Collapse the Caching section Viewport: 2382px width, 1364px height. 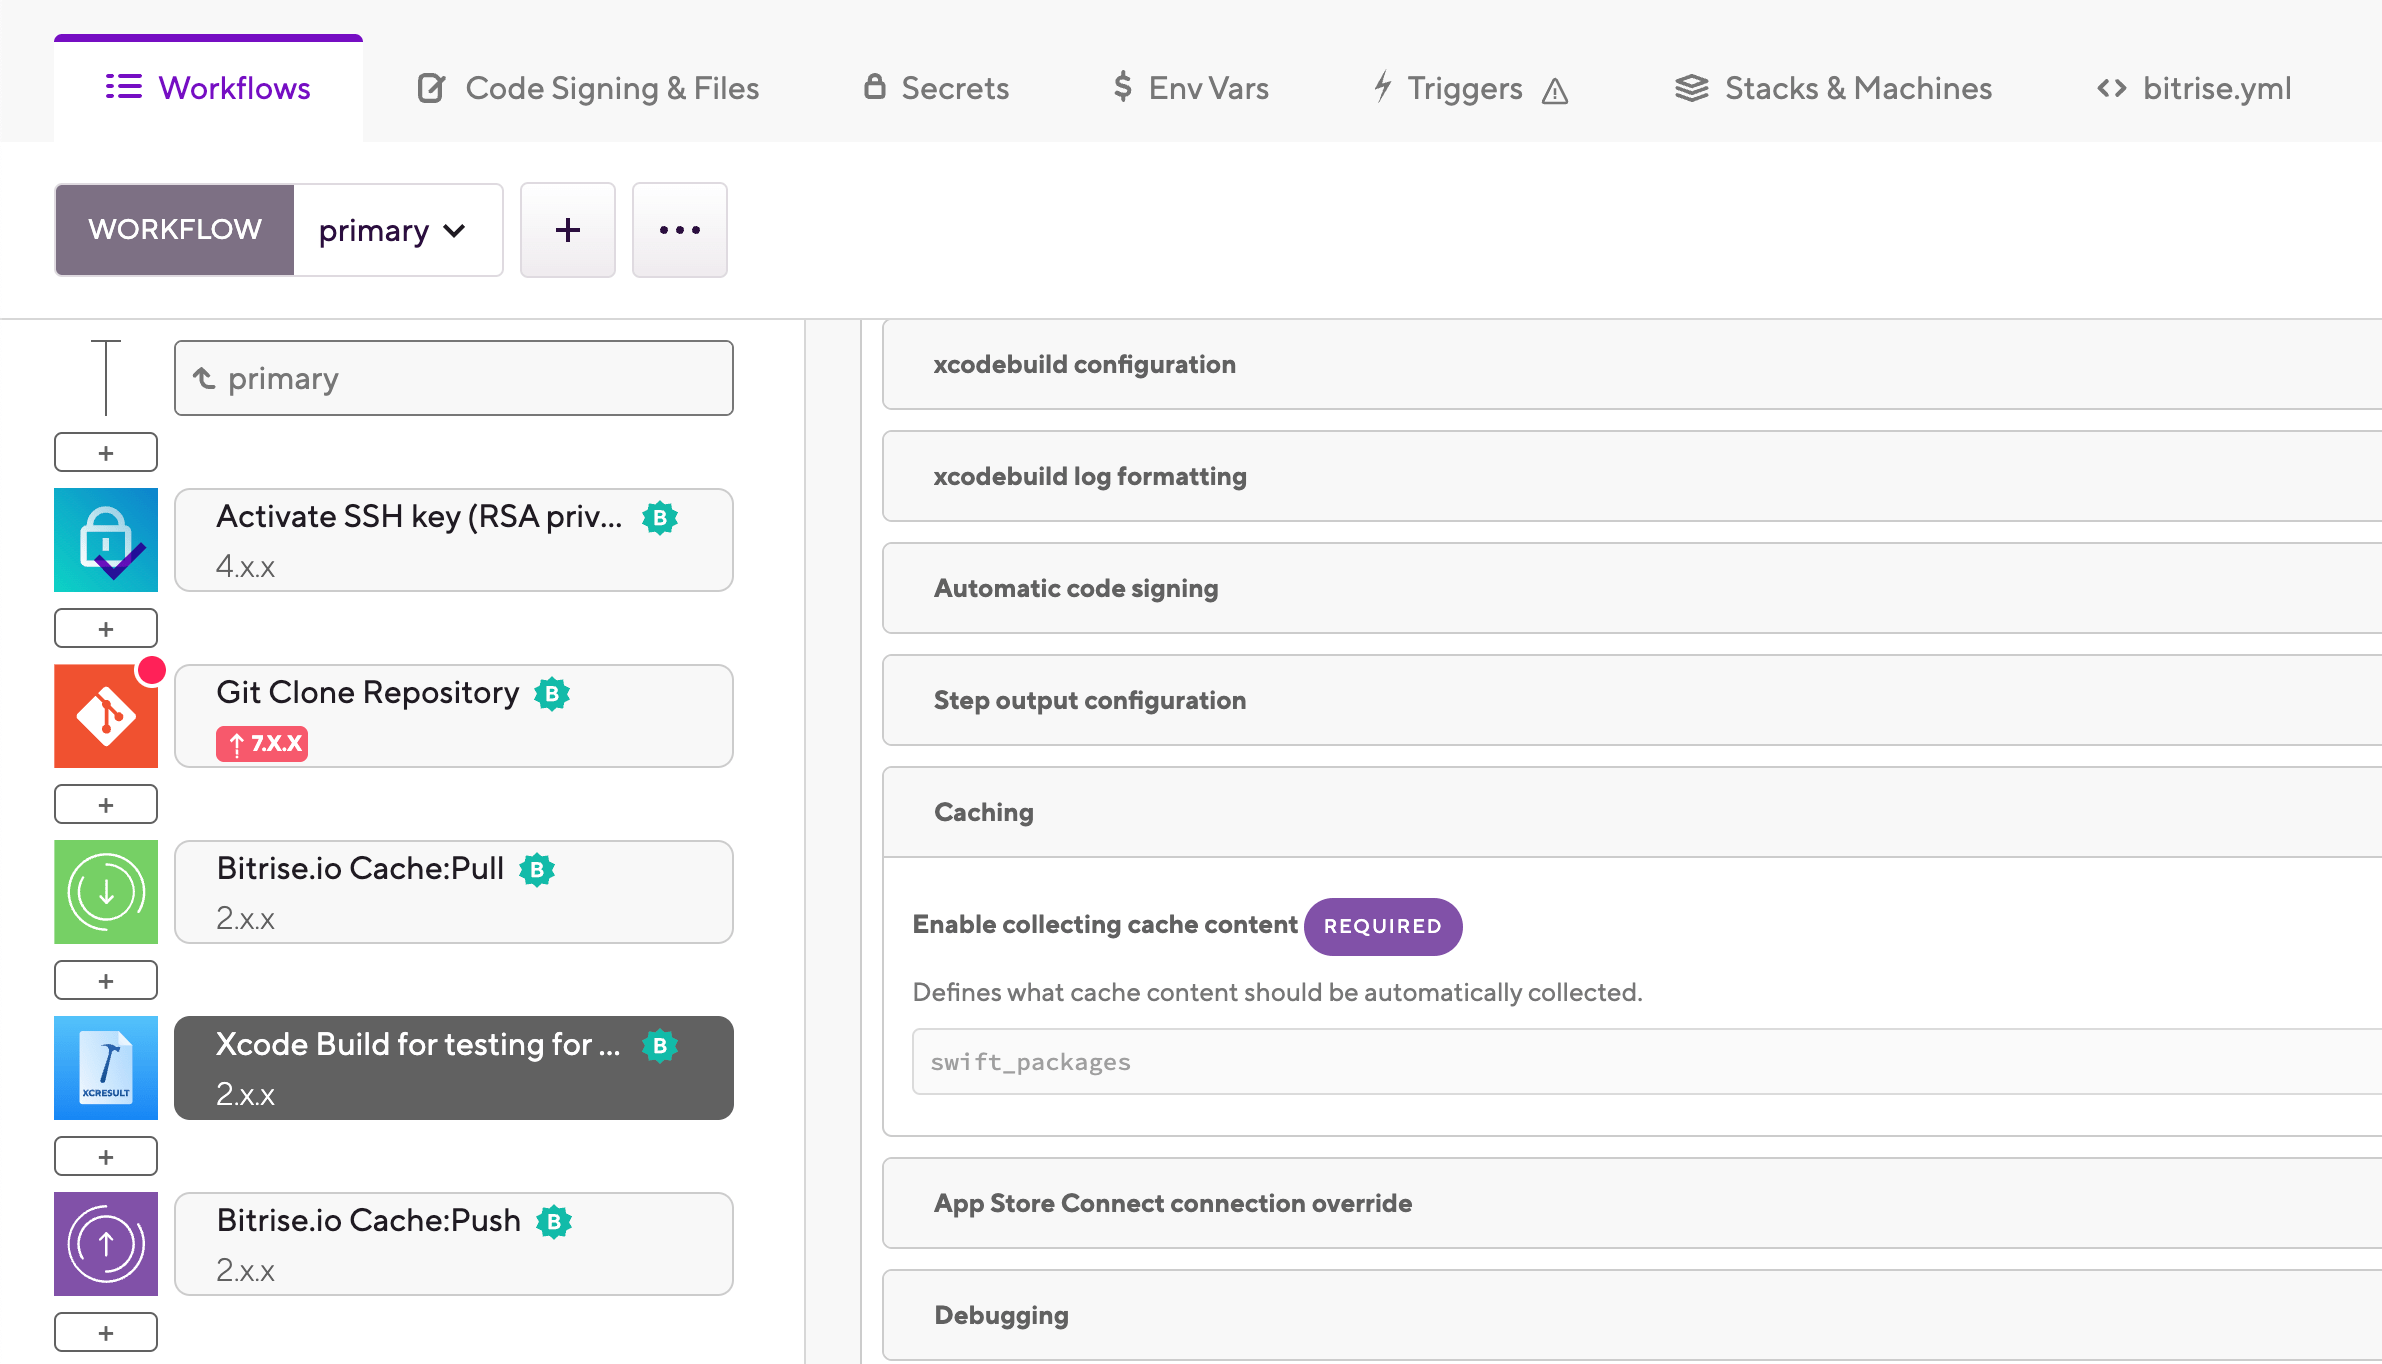[x=983, y=812]
